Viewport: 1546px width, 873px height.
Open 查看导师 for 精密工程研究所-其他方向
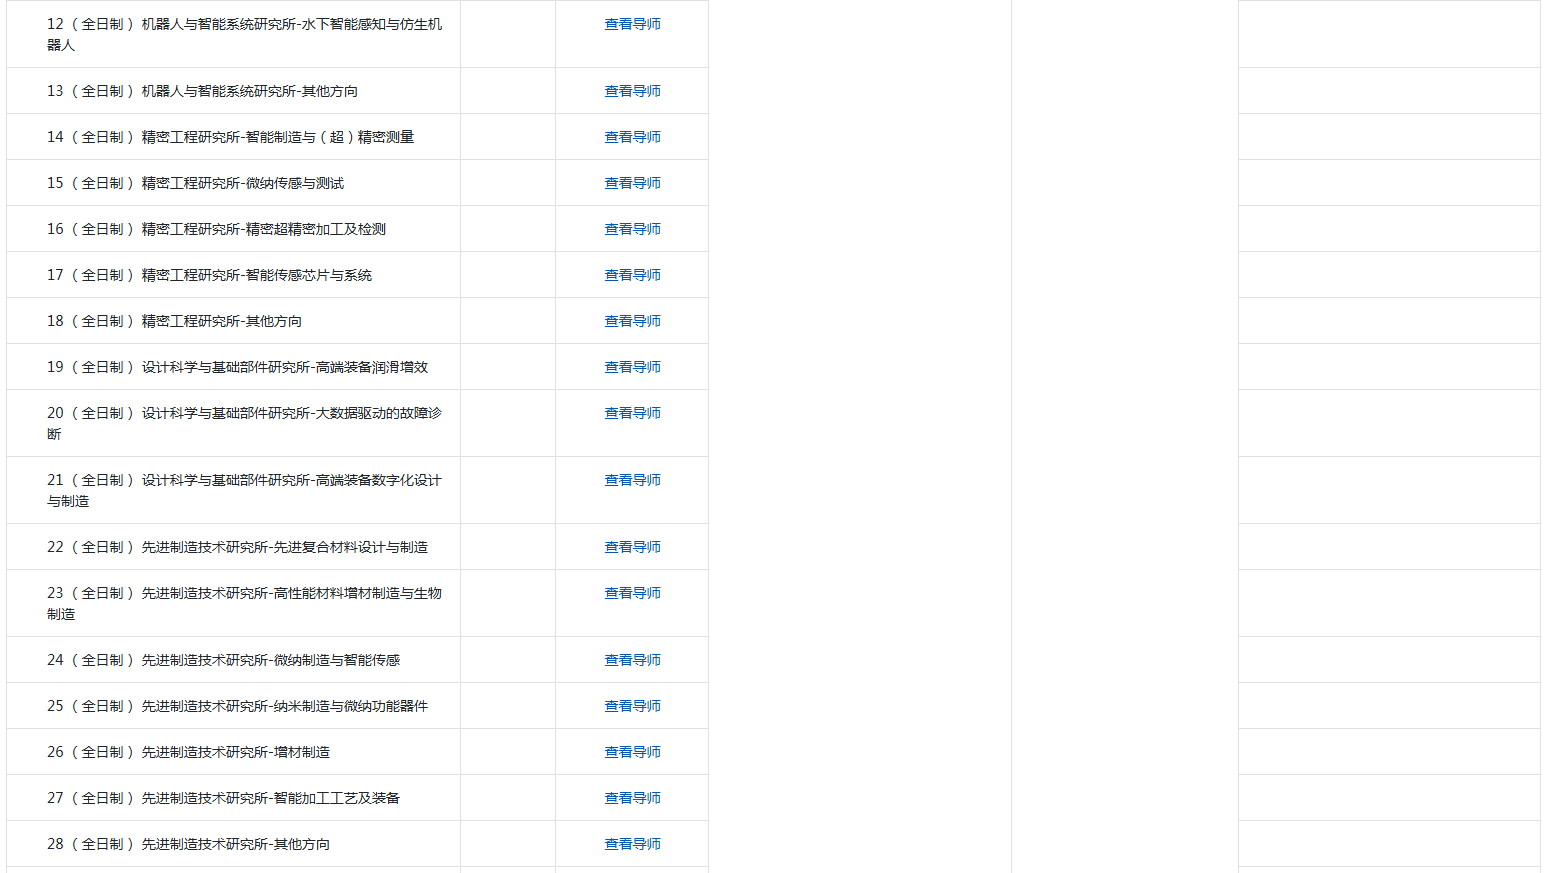631,321
